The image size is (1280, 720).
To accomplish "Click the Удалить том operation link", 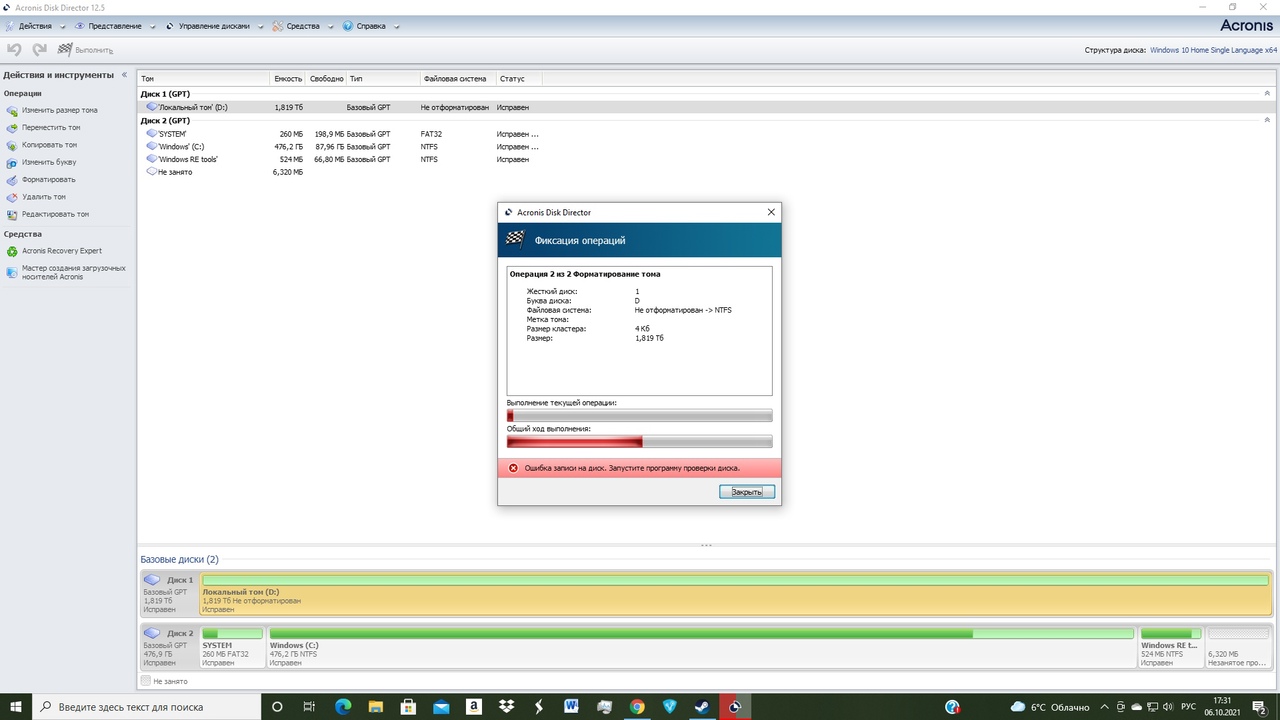I will (44, 197).
